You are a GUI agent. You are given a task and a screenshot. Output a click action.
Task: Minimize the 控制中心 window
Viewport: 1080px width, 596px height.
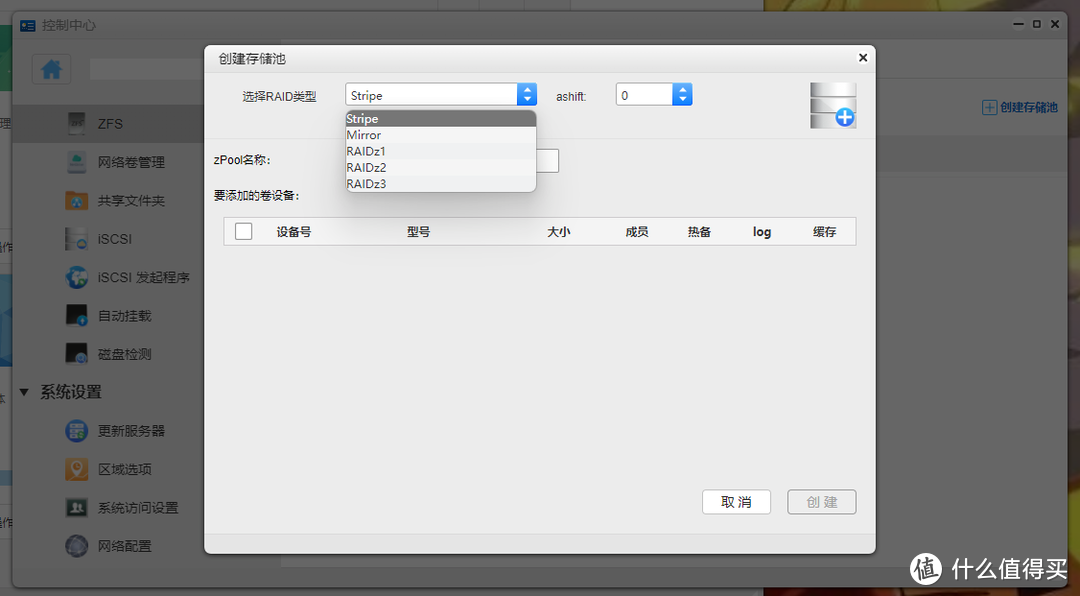1019,24
